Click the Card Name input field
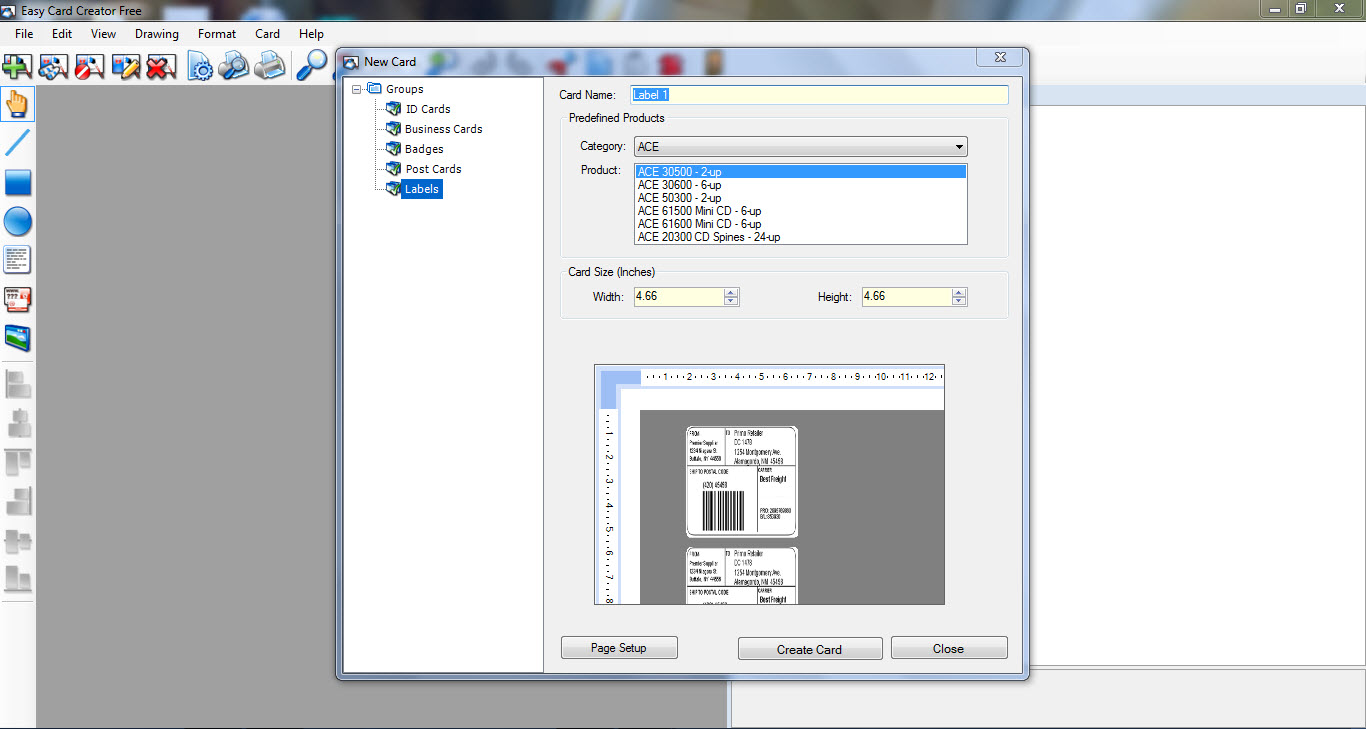1366x729 pixels. click(820, 95)
